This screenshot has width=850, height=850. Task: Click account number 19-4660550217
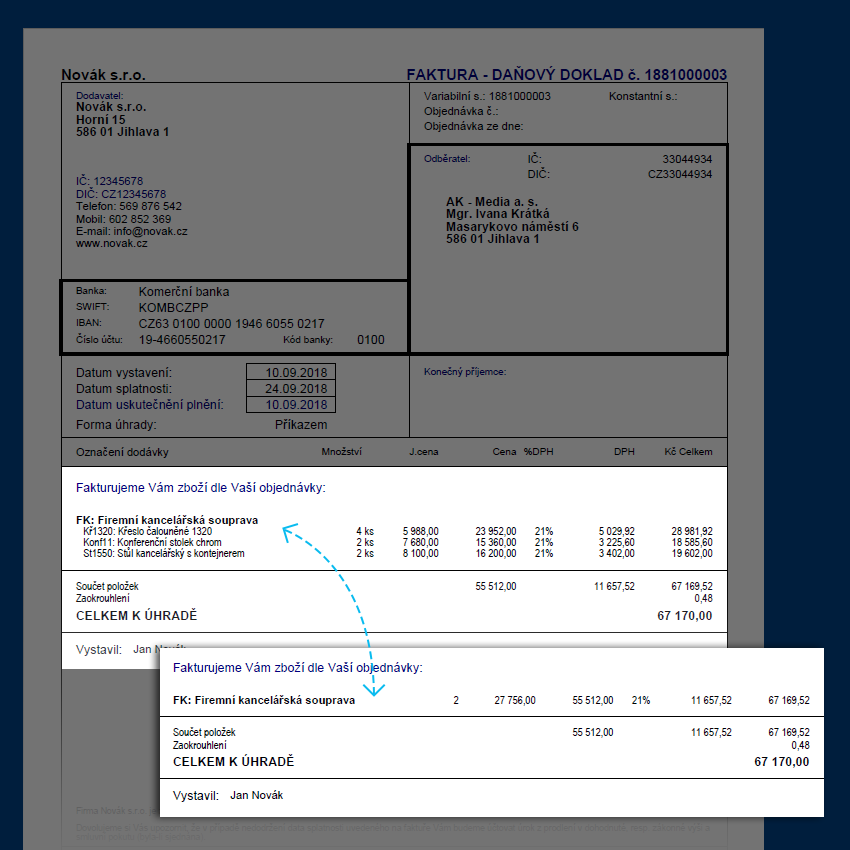[182, 340]
